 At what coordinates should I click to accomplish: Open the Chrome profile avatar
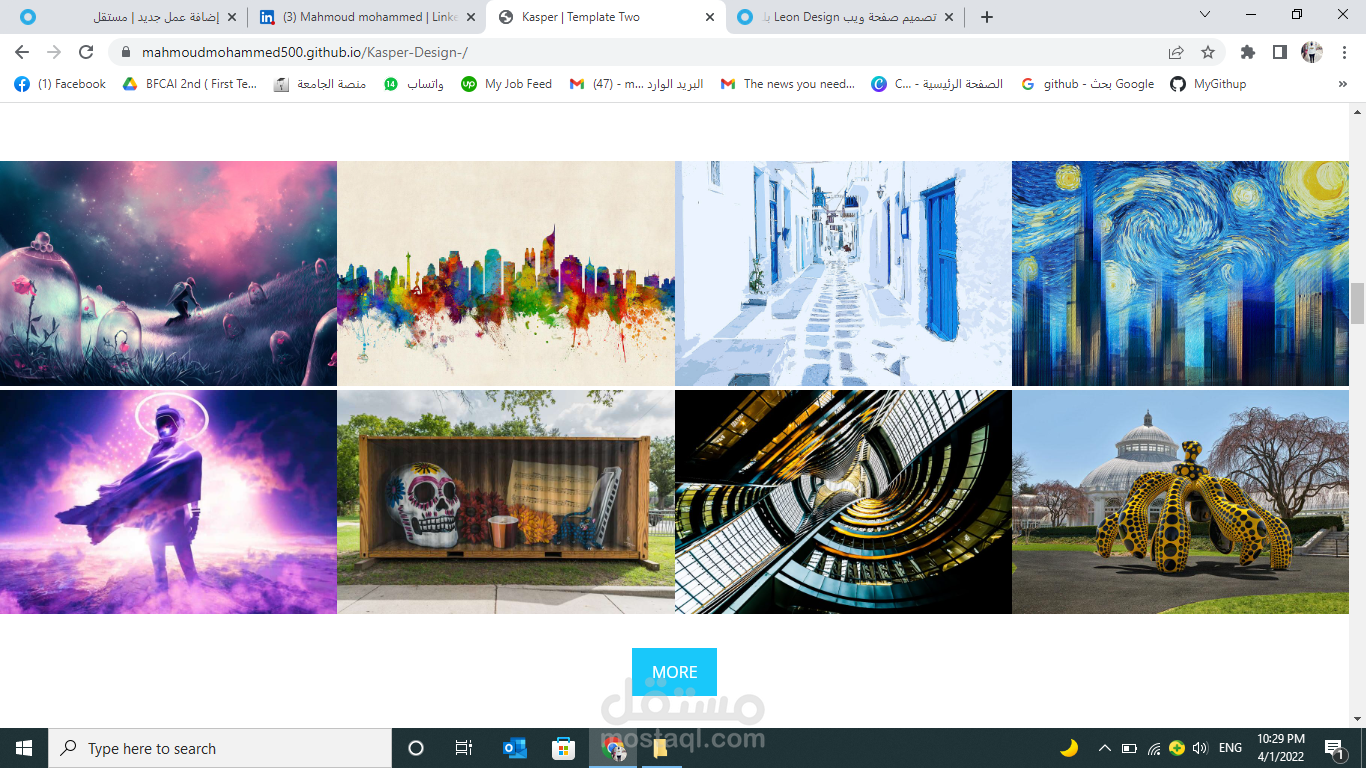1312,52
